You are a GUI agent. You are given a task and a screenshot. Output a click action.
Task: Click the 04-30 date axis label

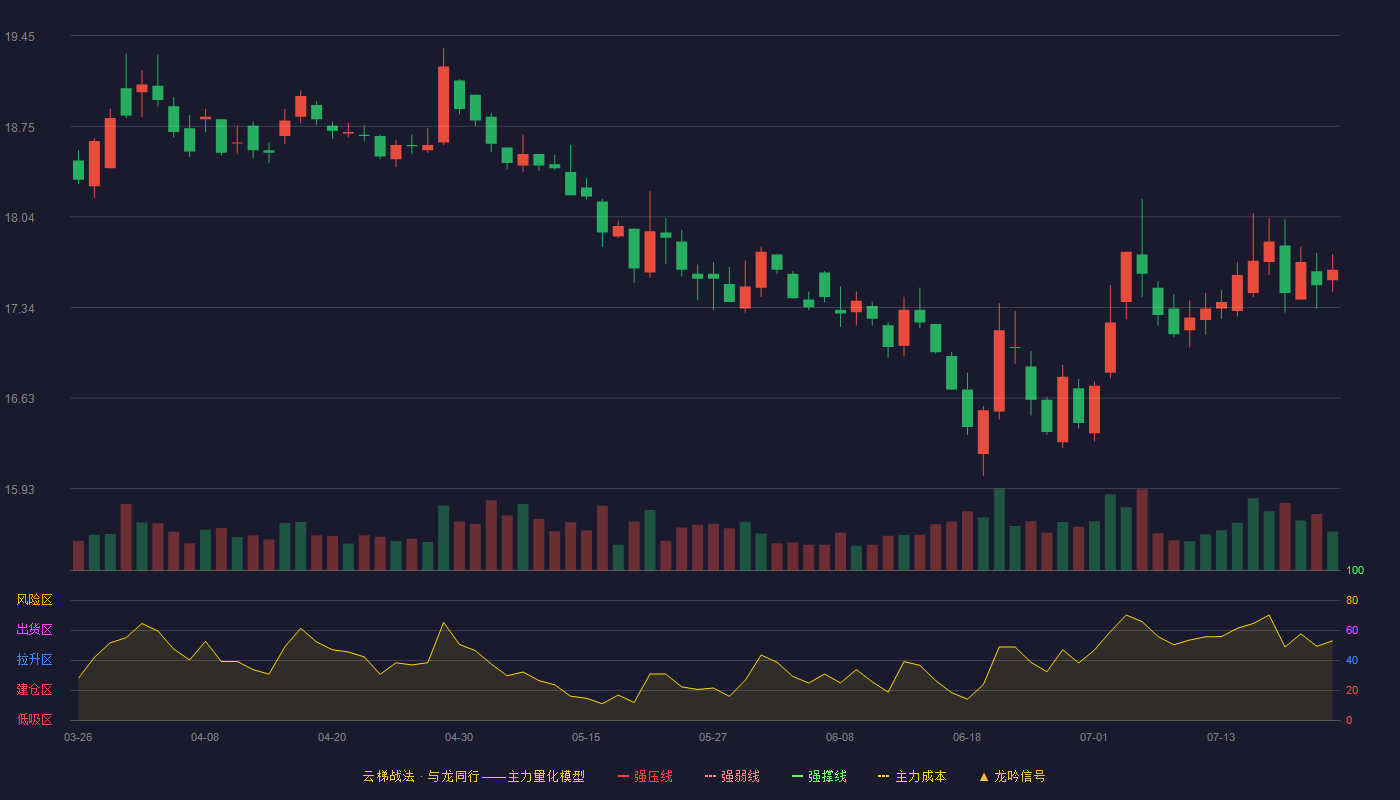pyautogui.click(x=459, y=737)
